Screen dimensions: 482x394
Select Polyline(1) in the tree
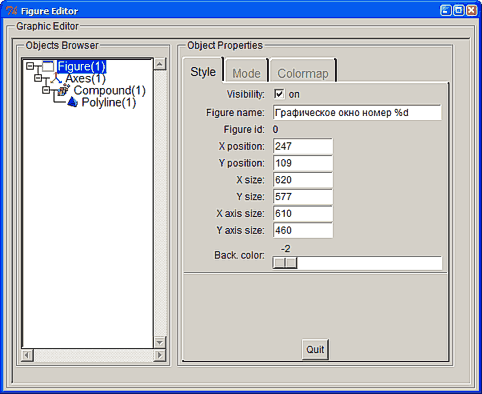(109, 102)
